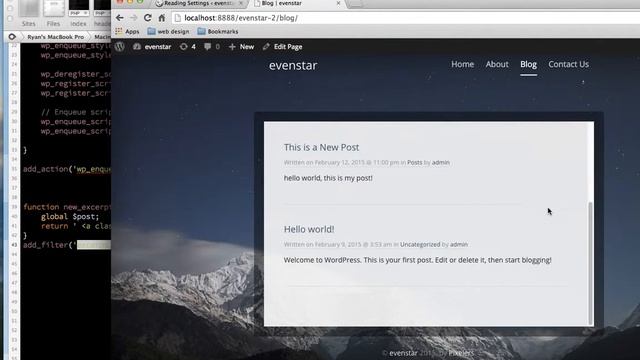Click the forward navigation arrow

133,18
